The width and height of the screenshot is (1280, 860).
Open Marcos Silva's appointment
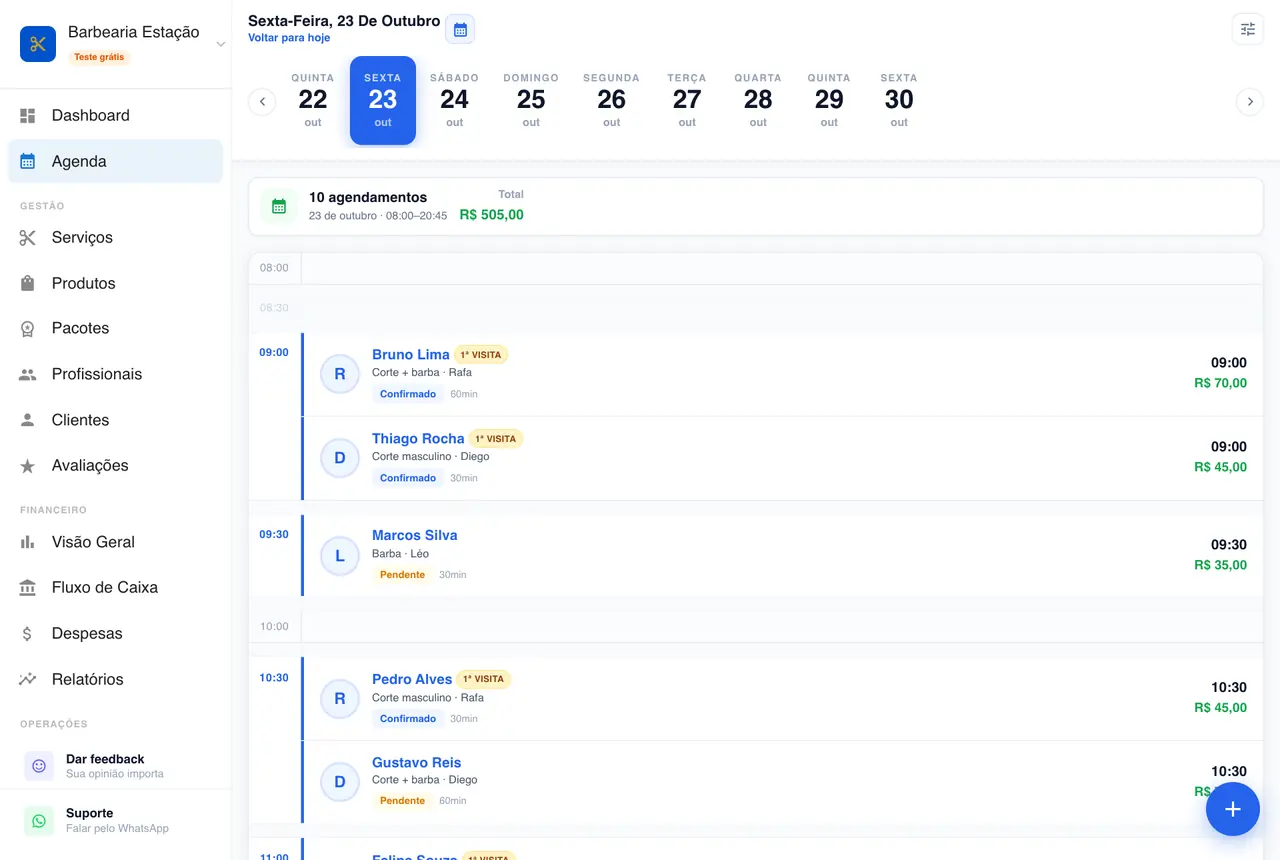pyautogui.click(x=782, y=555)
